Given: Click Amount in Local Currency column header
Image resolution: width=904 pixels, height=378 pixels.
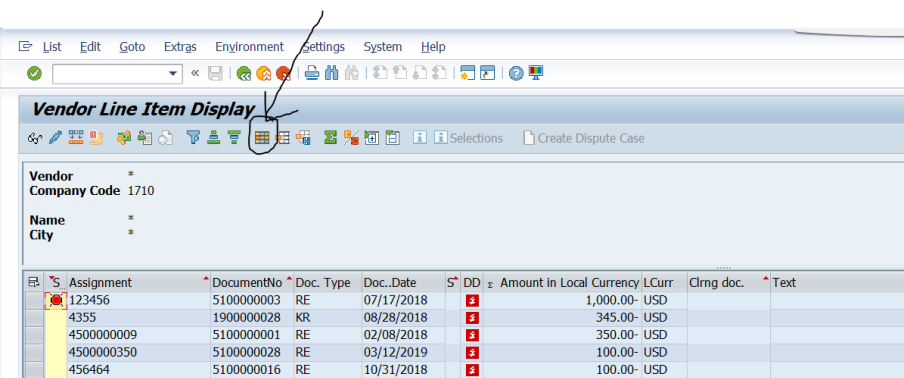Looking at the screenshot, I should 563,282.
